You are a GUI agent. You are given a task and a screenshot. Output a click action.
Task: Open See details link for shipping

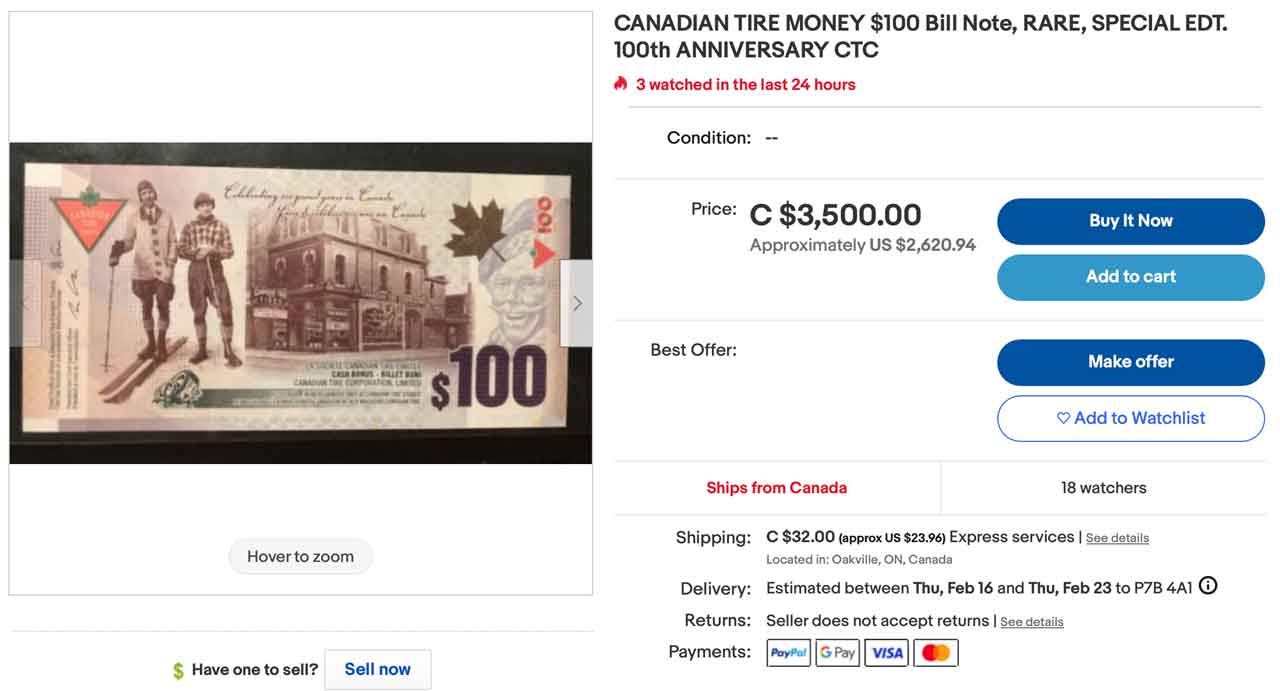(x=1117, y=538)
